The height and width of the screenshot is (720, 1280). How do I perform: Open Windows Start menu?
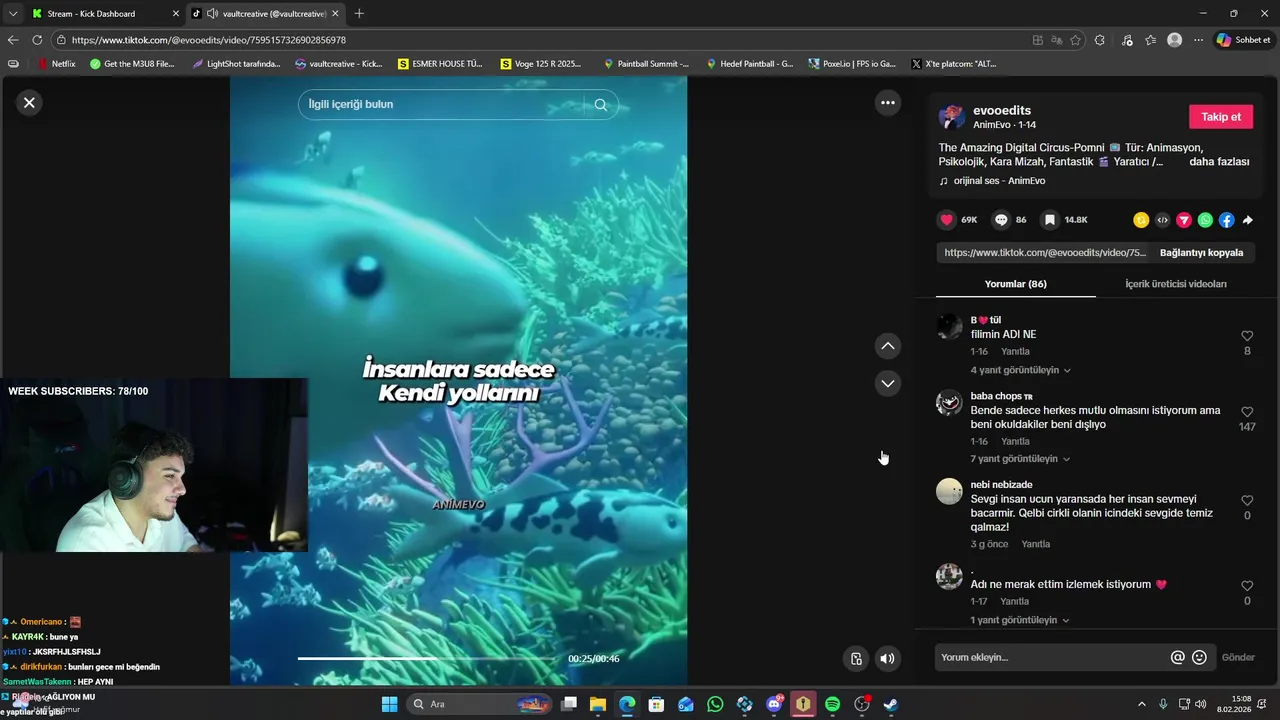[x=389, y=704]
